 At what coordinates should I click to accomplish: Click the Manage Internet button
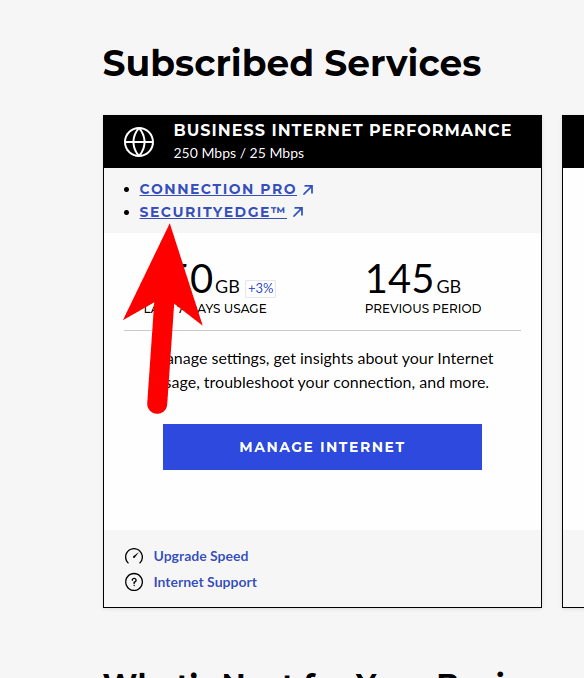click(322, 447)
